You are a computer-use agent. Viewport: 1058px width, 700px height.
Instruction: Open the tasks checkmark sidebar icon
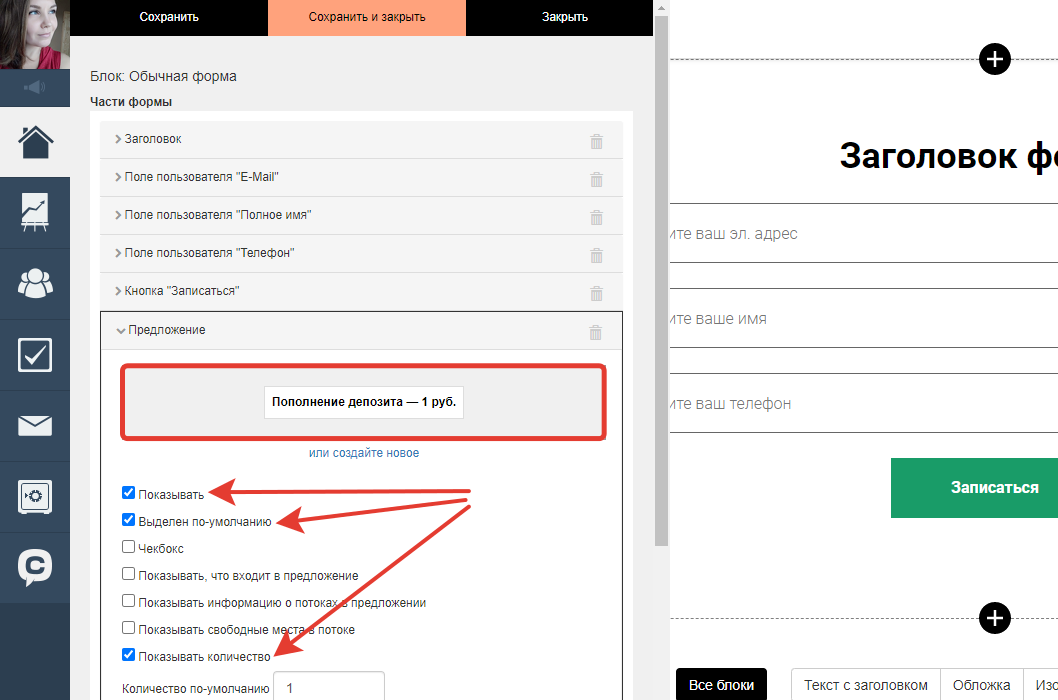tap(35, 355)
